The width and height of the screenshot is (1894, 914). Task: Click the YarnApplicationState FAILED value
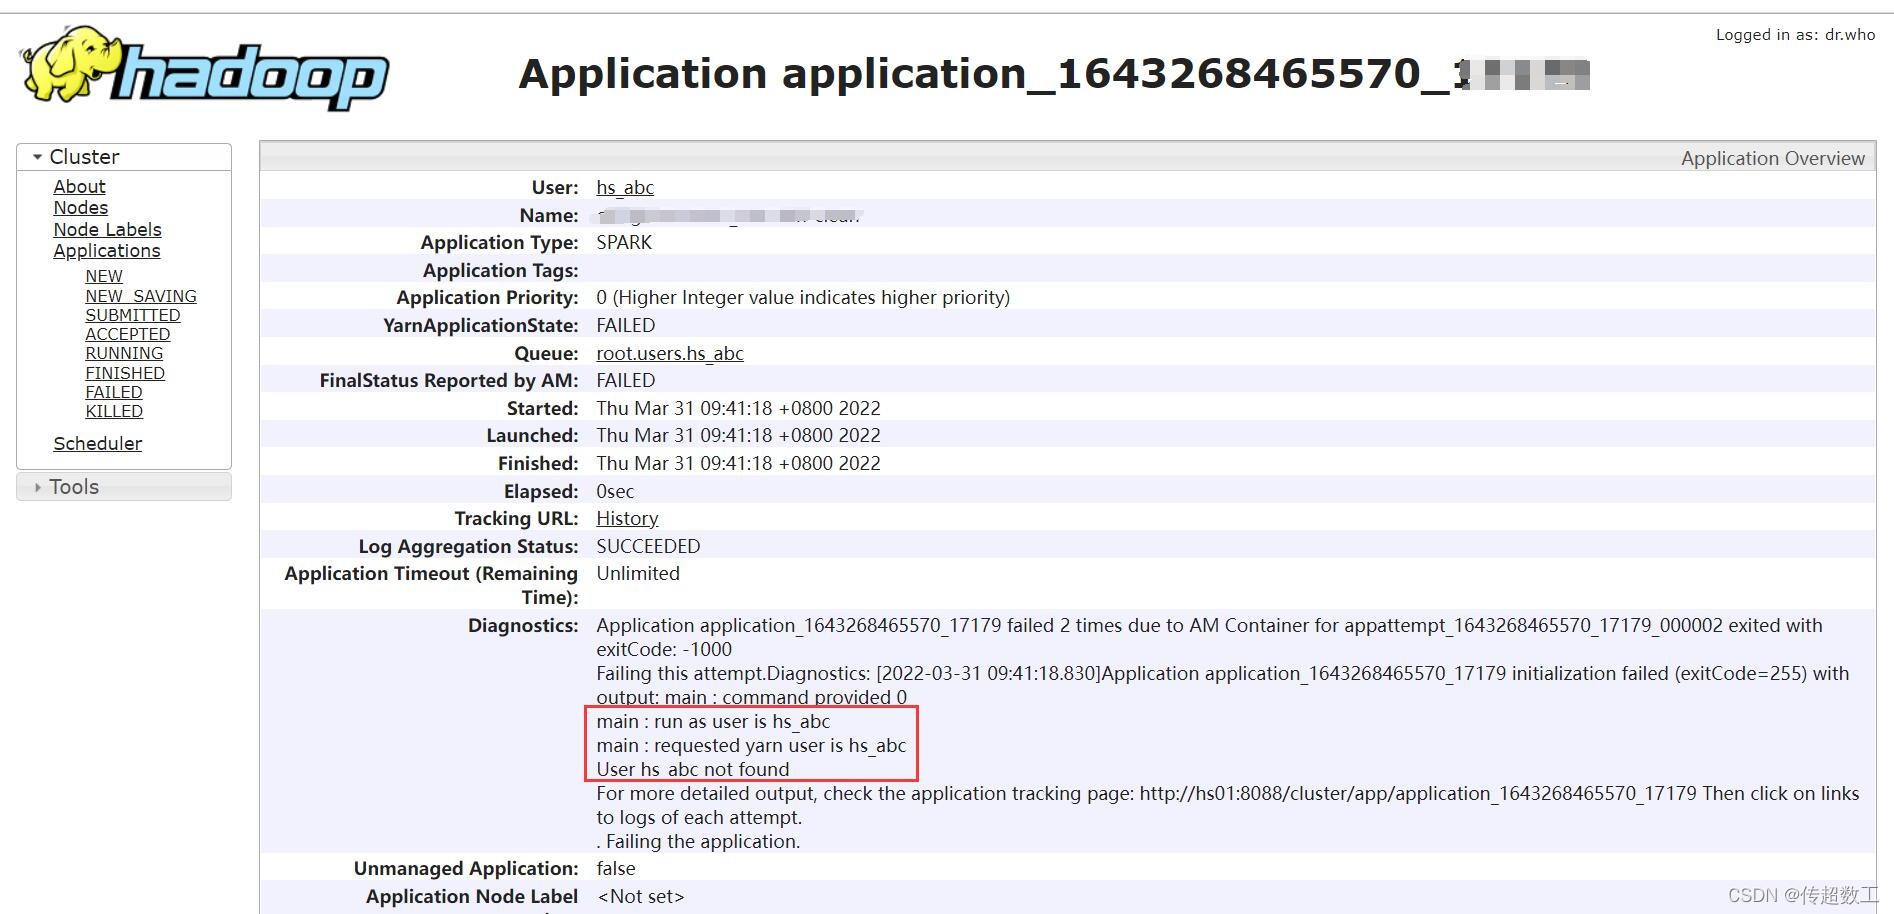click(x=626, y=326)
